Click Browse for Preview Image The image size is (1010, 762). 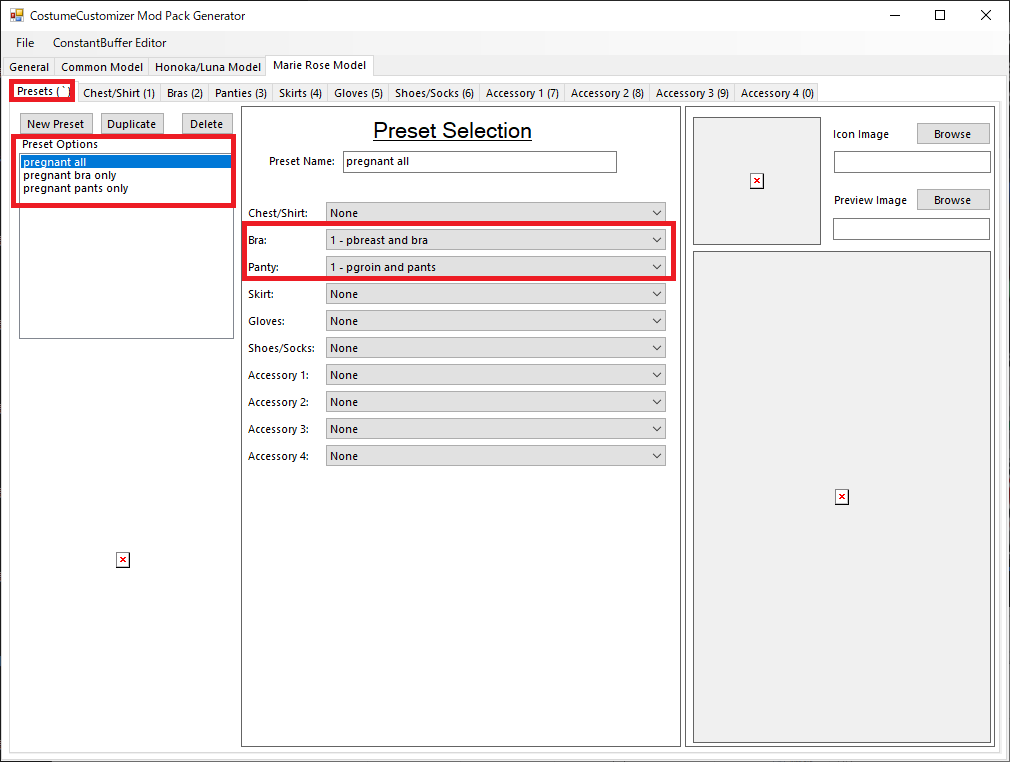pos(953,200)
